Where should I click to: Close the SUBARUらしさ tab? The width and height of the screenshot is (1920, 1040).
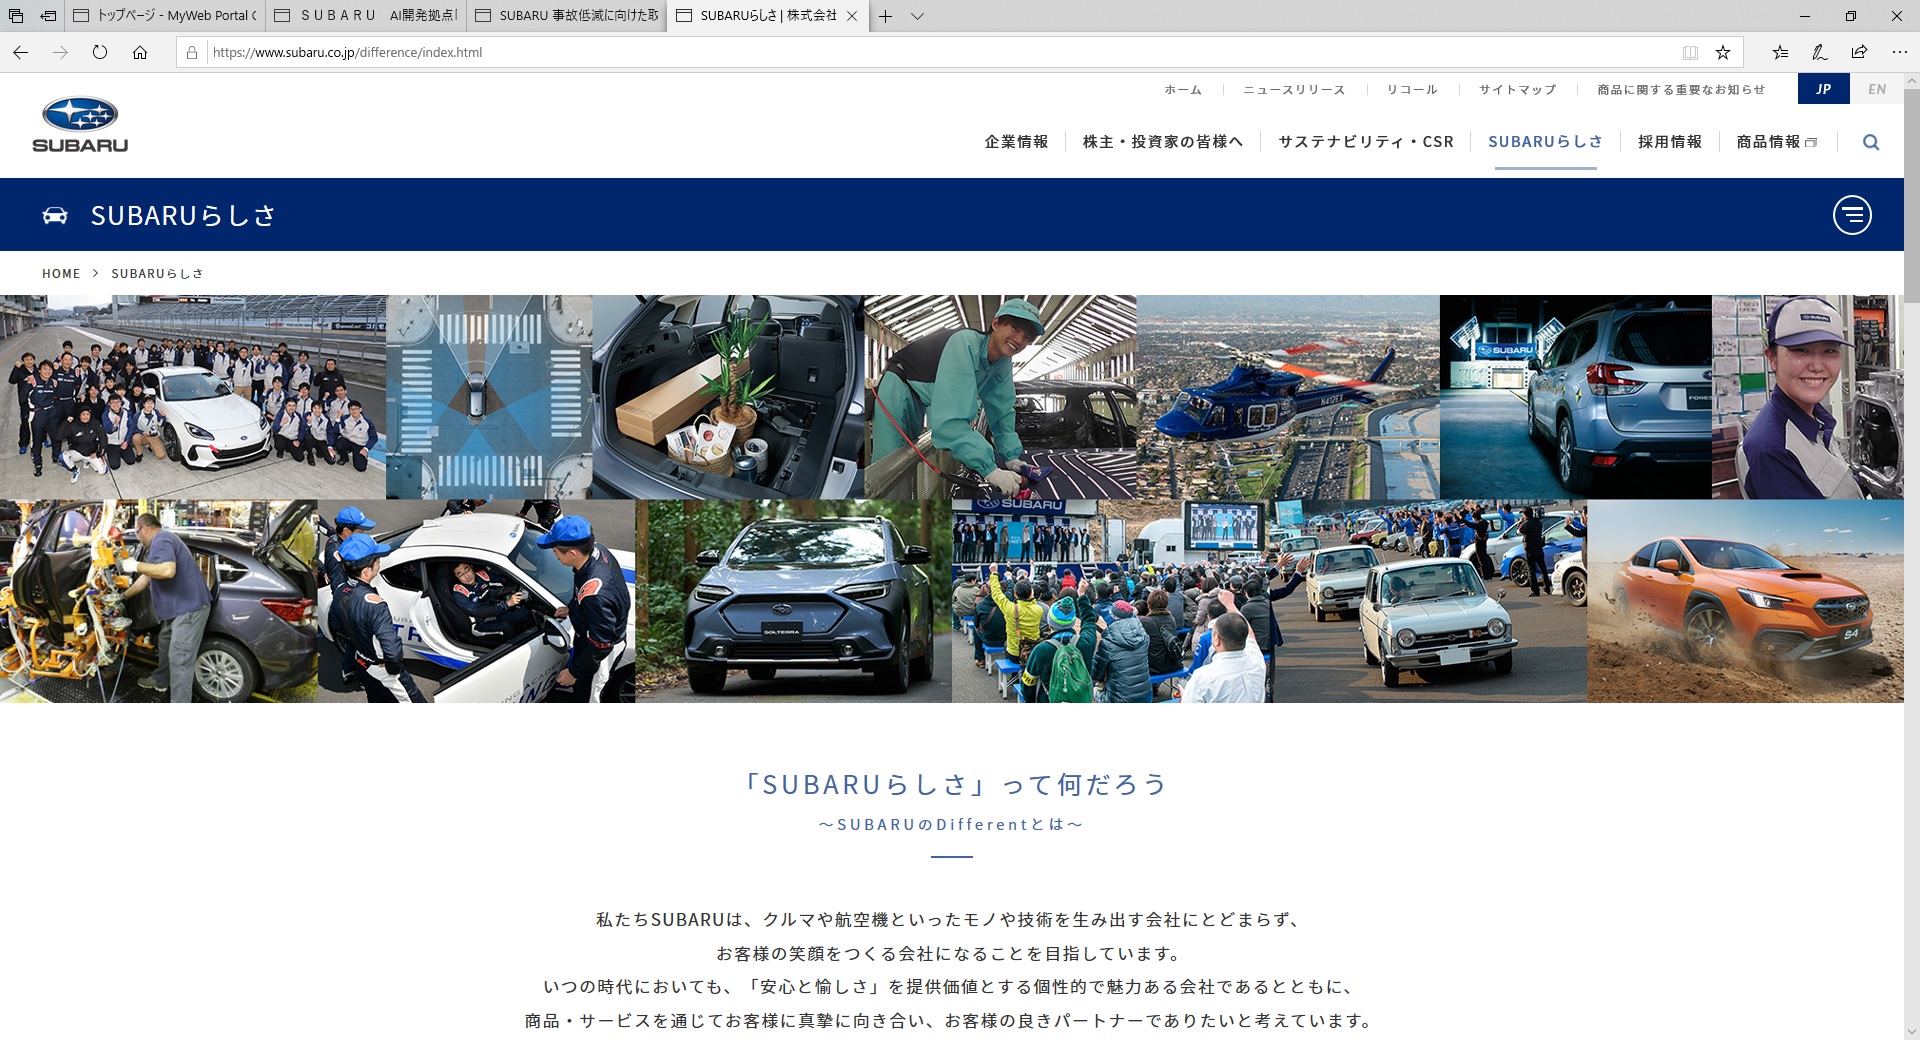(852, 16)
